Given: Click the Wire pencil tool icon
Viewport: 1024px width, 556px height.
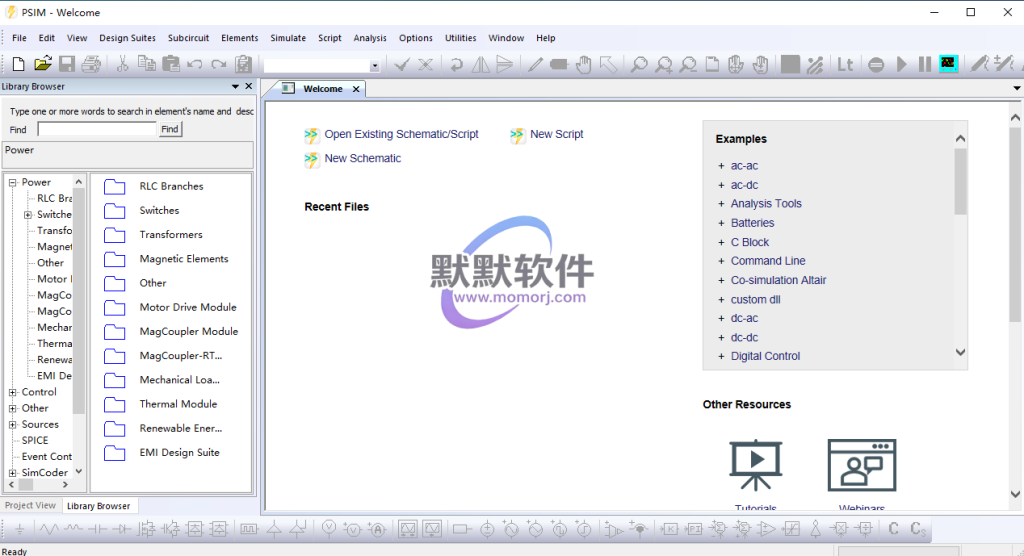Looking at the screenshot, I should pyautogui.click(x=535, y=64).
